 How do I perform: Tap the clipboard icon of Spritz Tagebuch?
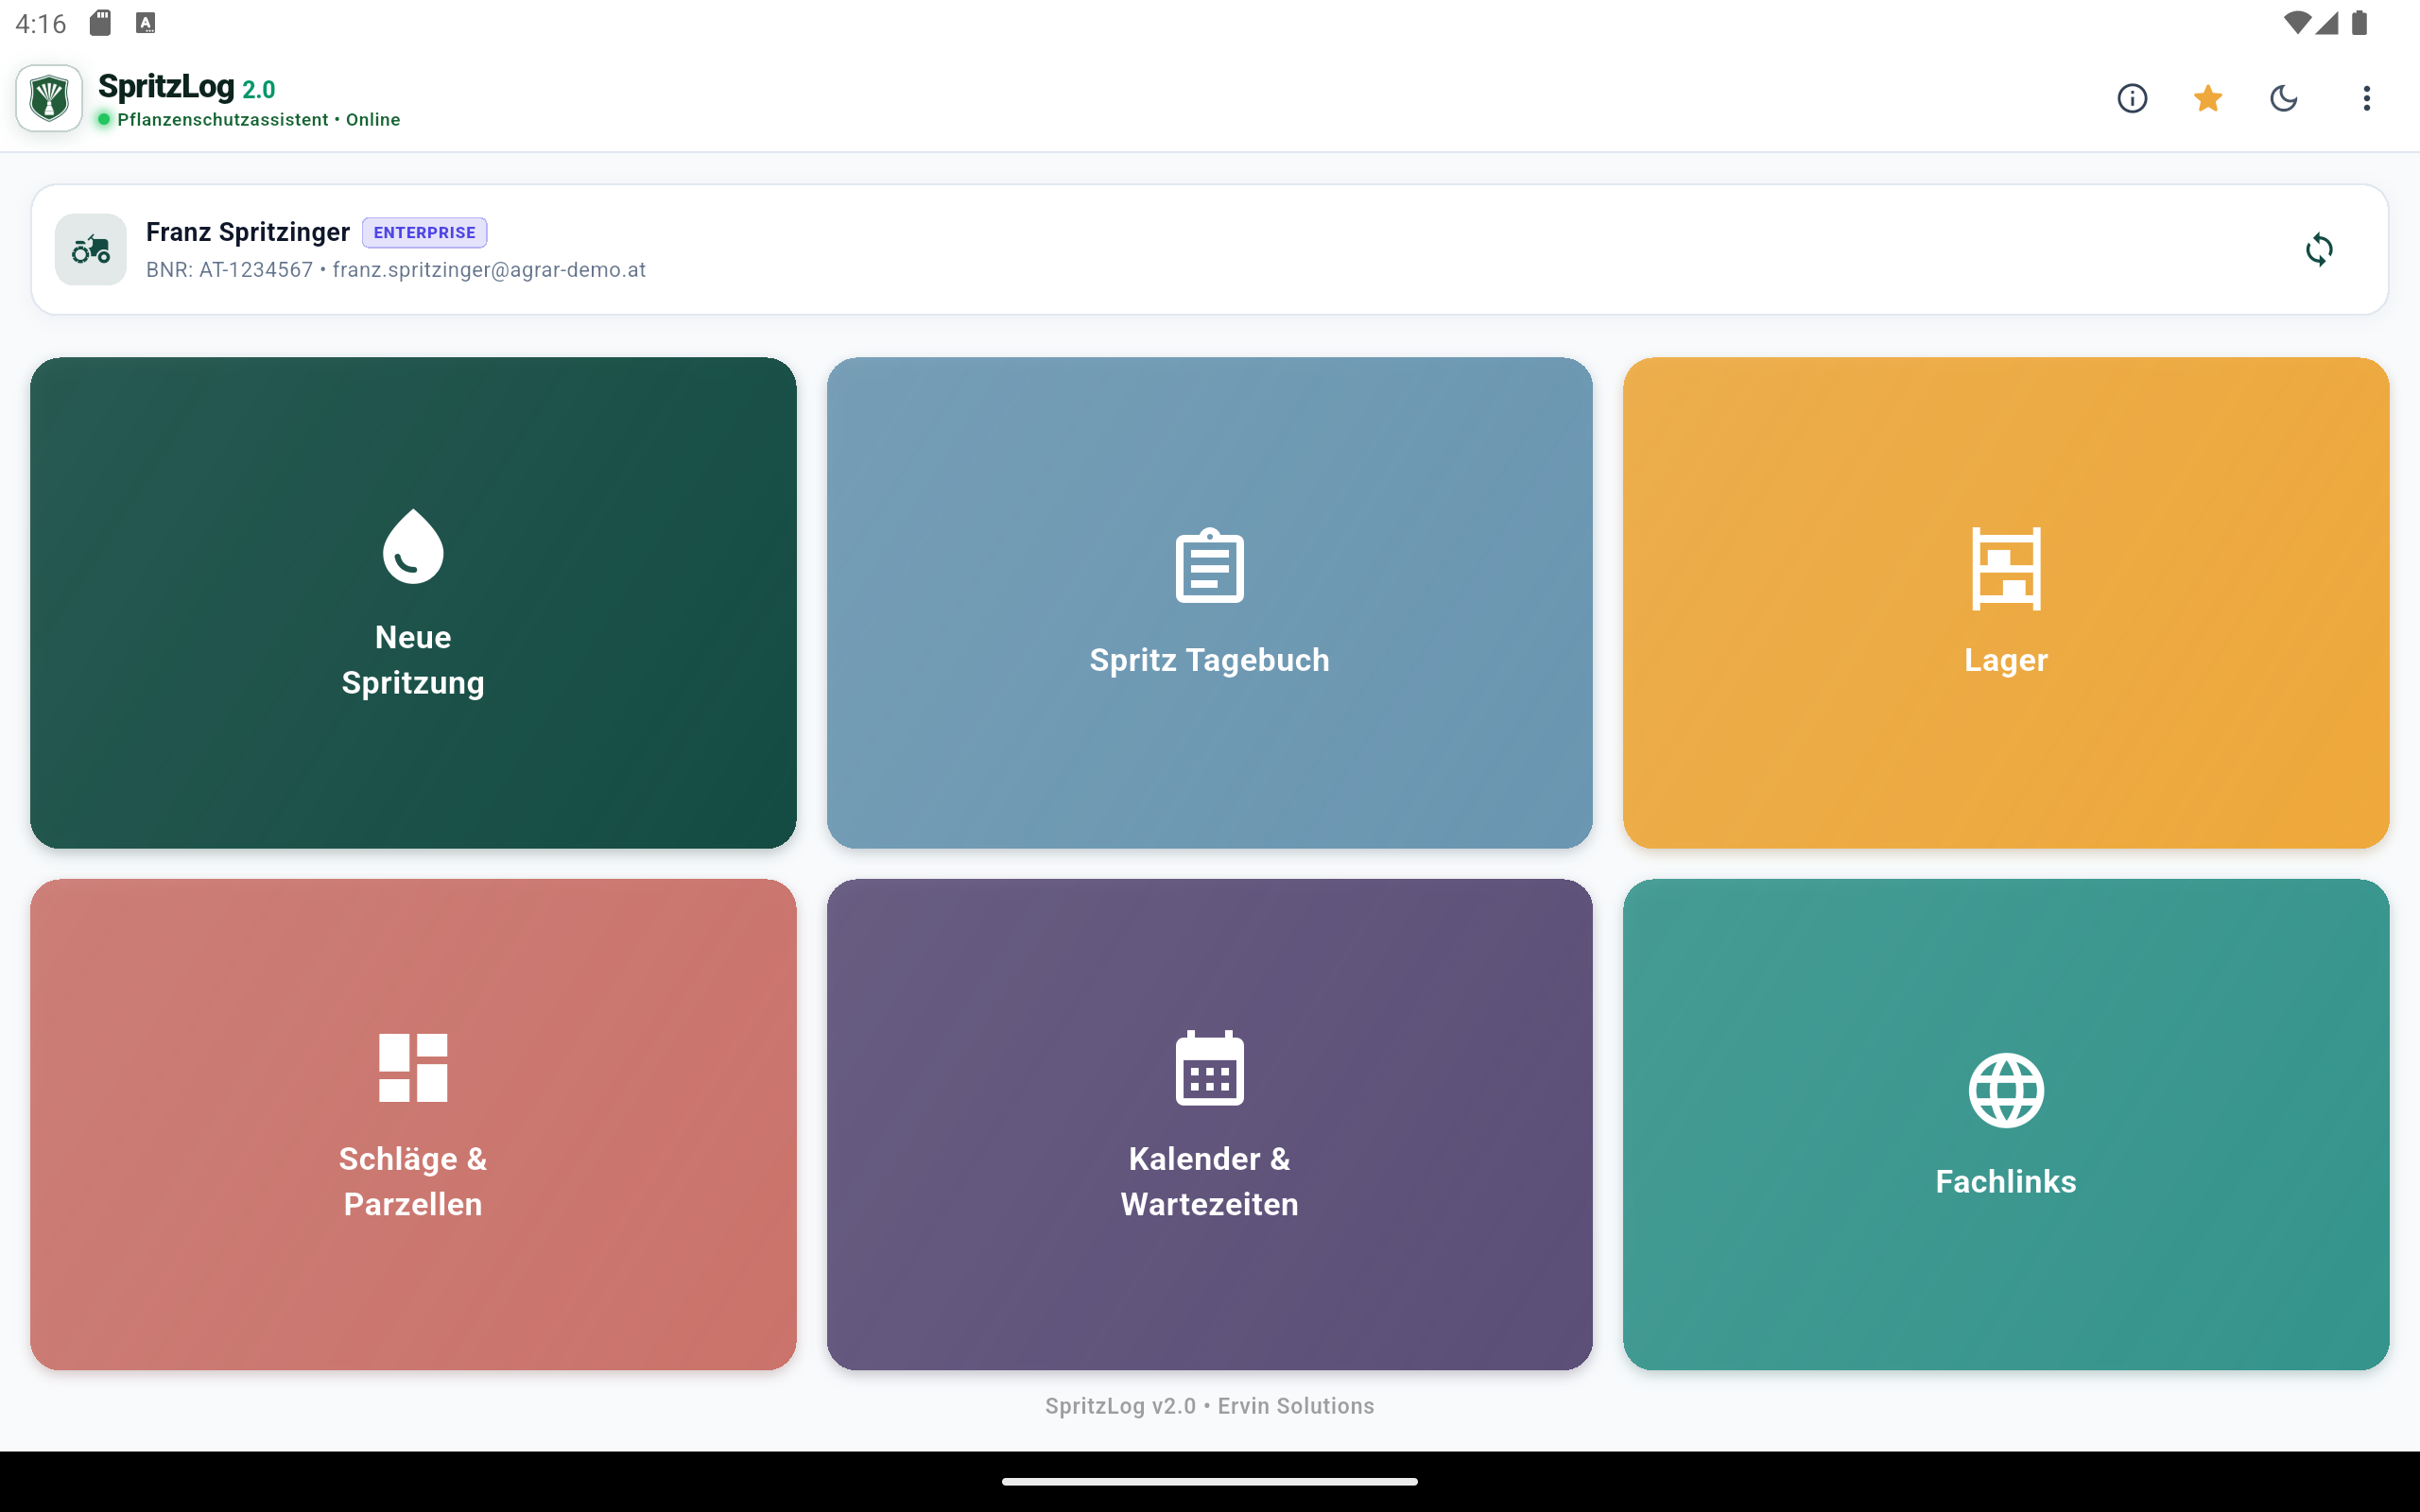tap(1209, 566)
